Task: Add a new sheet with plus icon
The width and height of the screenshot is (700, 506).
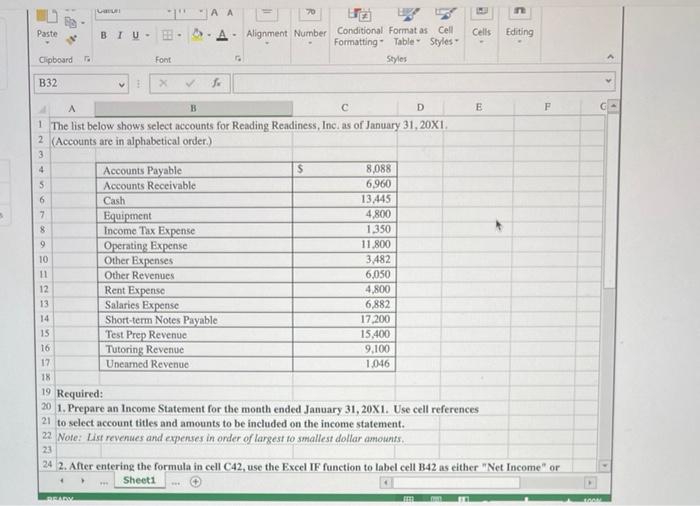Action: click(196, 481)
